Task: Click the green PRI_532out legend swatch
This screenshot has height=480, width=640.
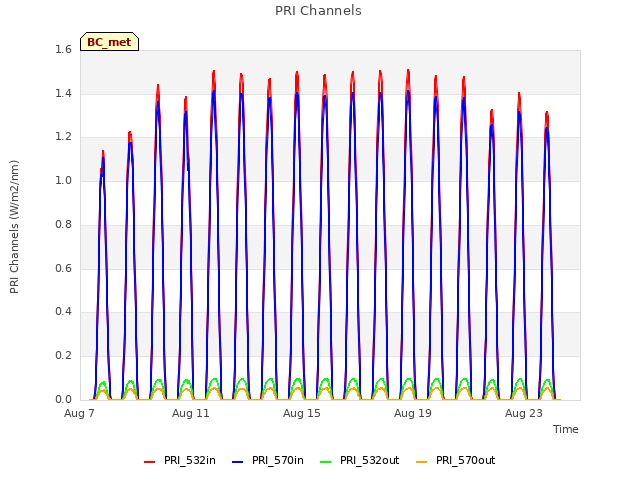Action: tap(326, 462)
